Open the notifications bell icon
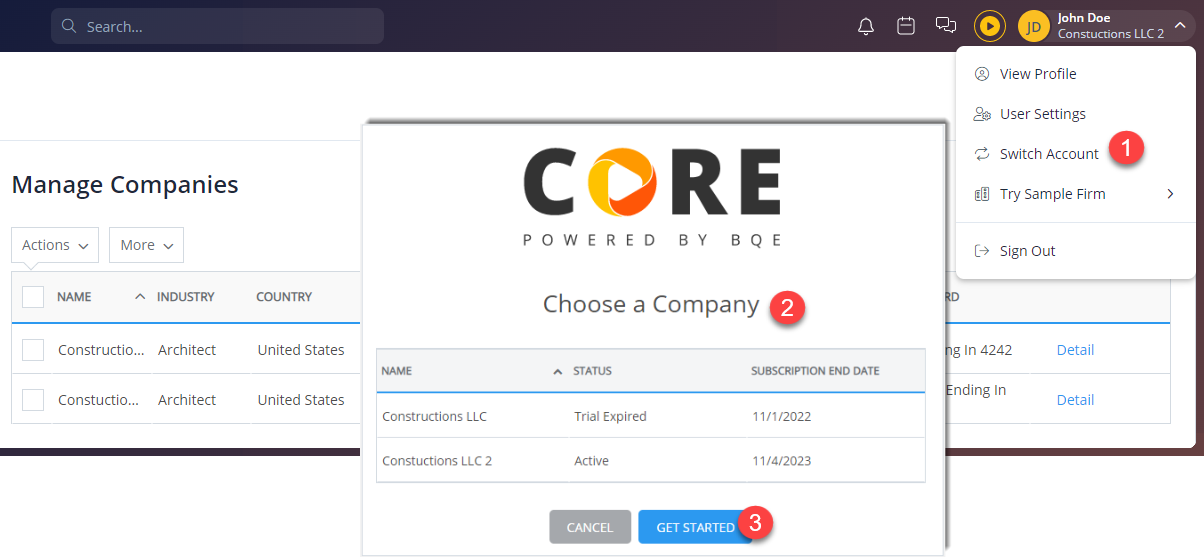The width and height of the screenshot is (1204, 557). point(866,26)
